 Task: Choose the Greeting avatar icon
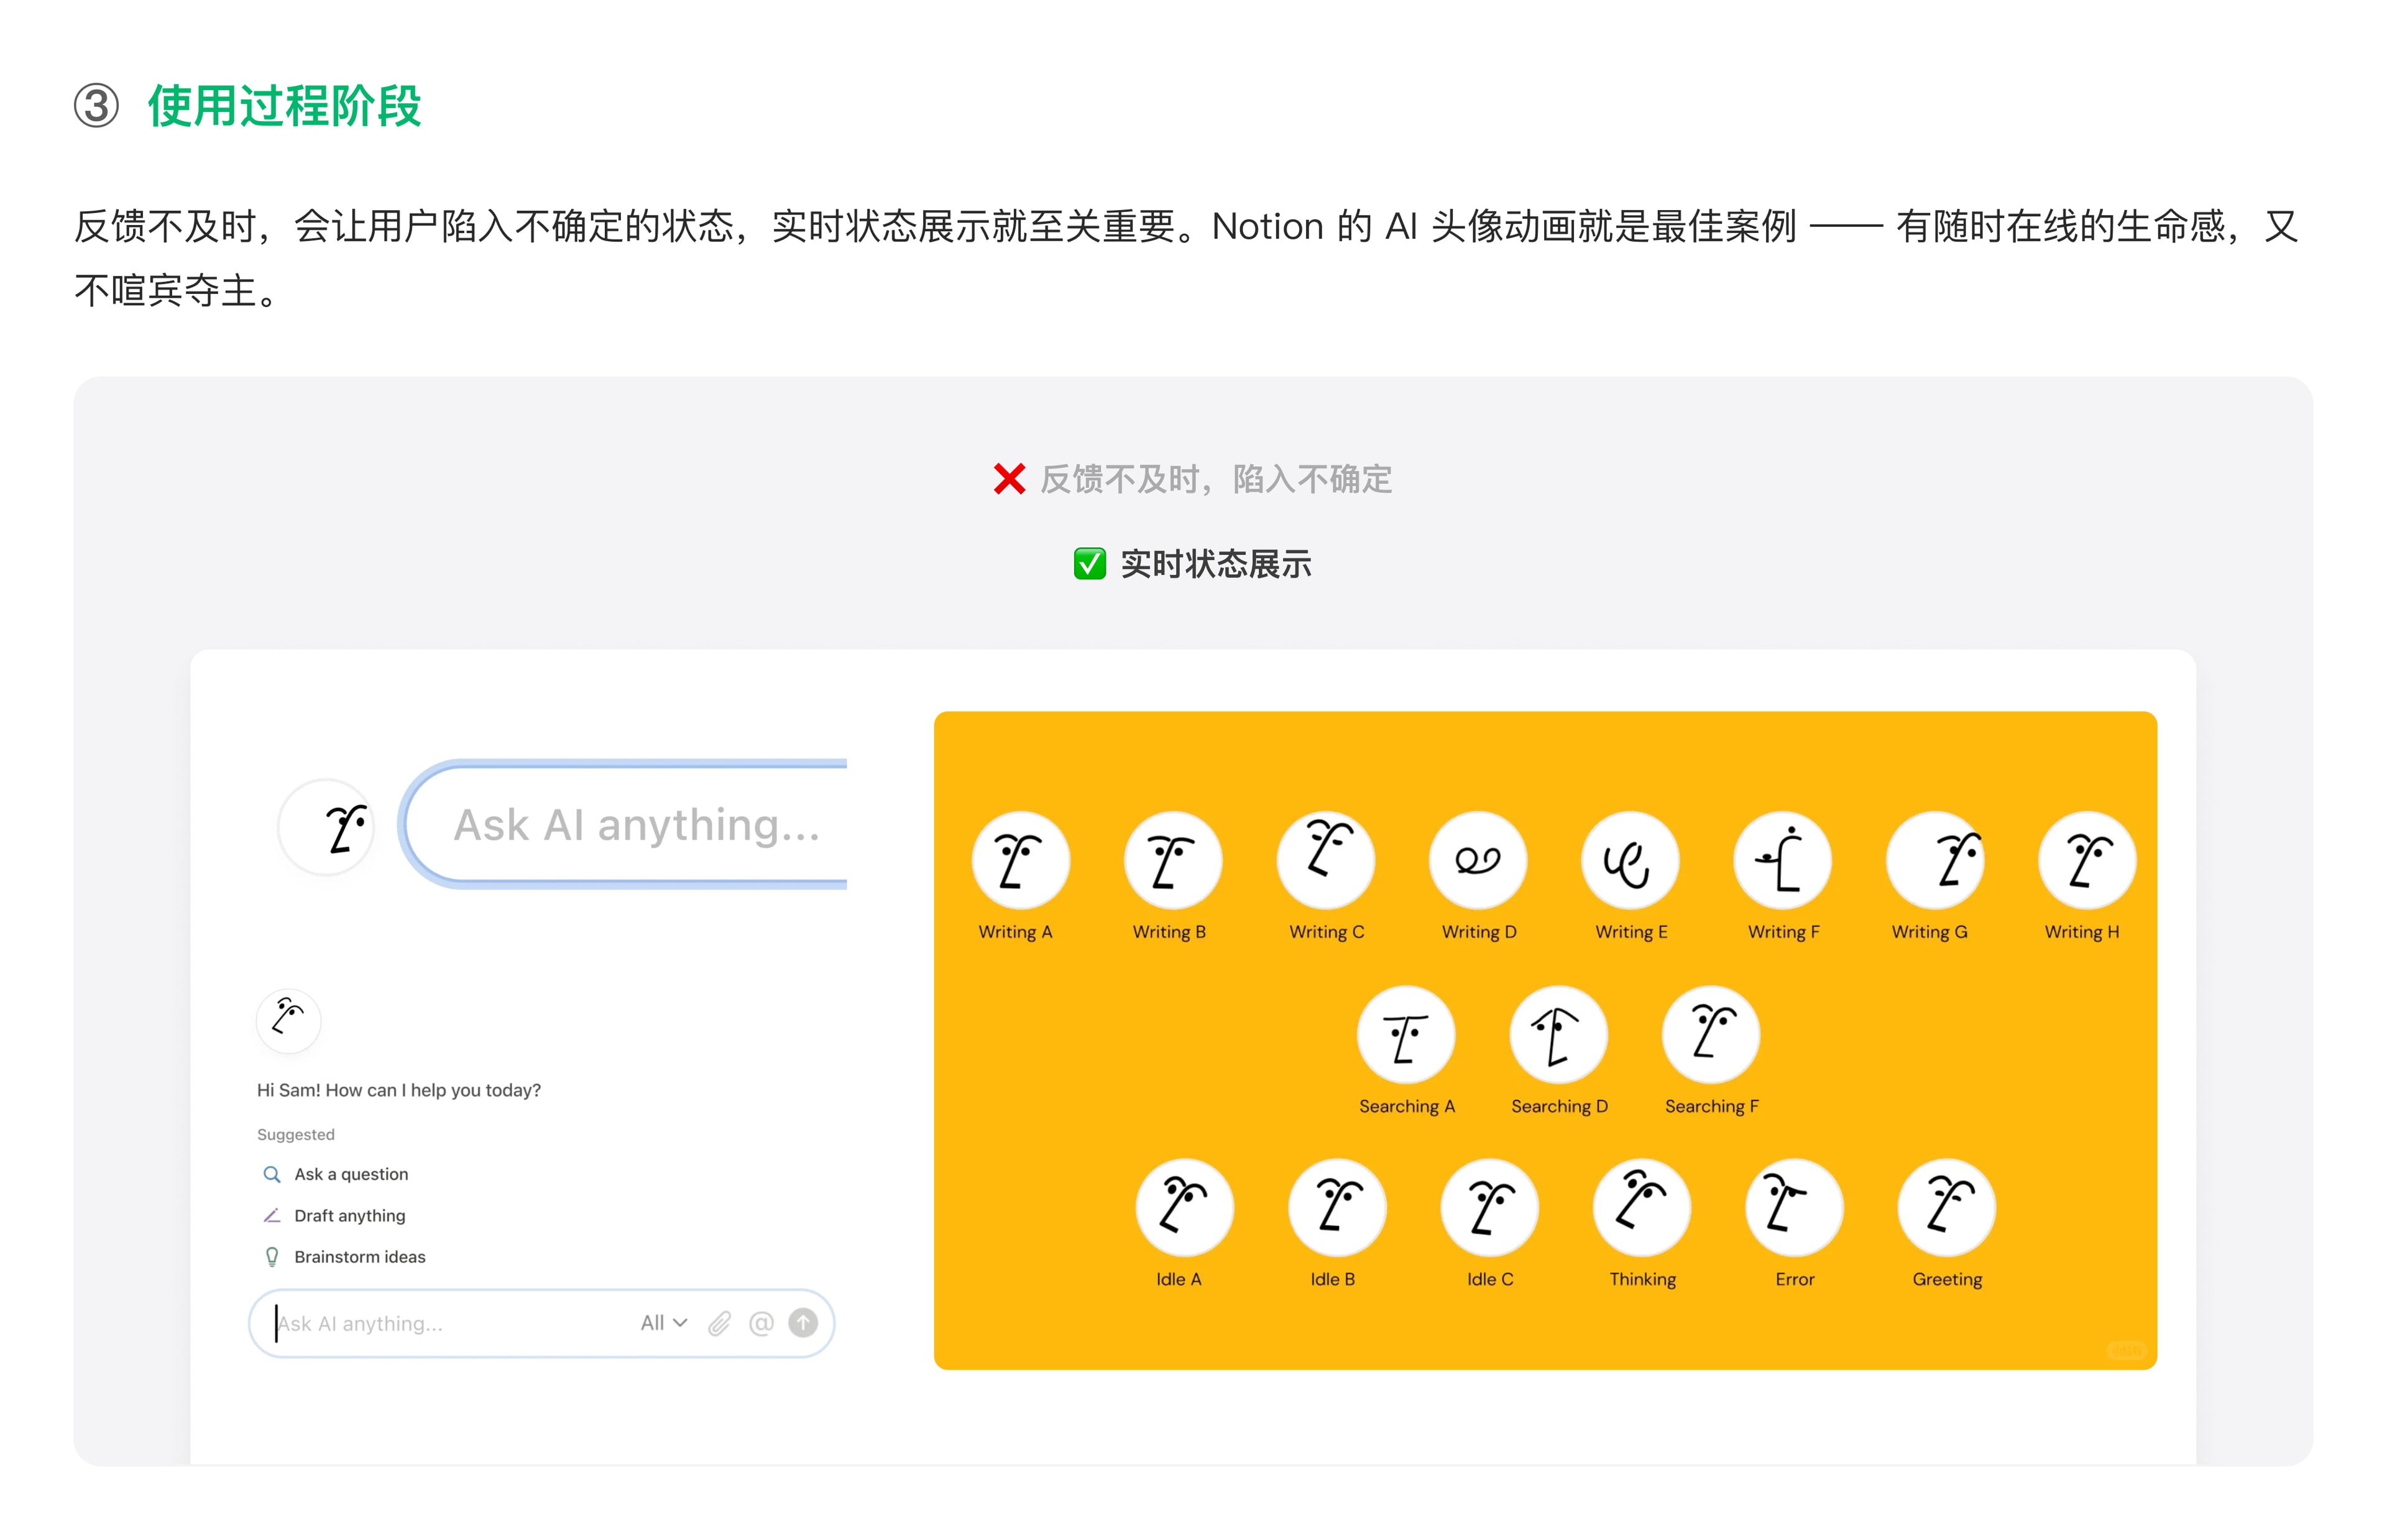pyautogui.click(x=1946, y=1207)
